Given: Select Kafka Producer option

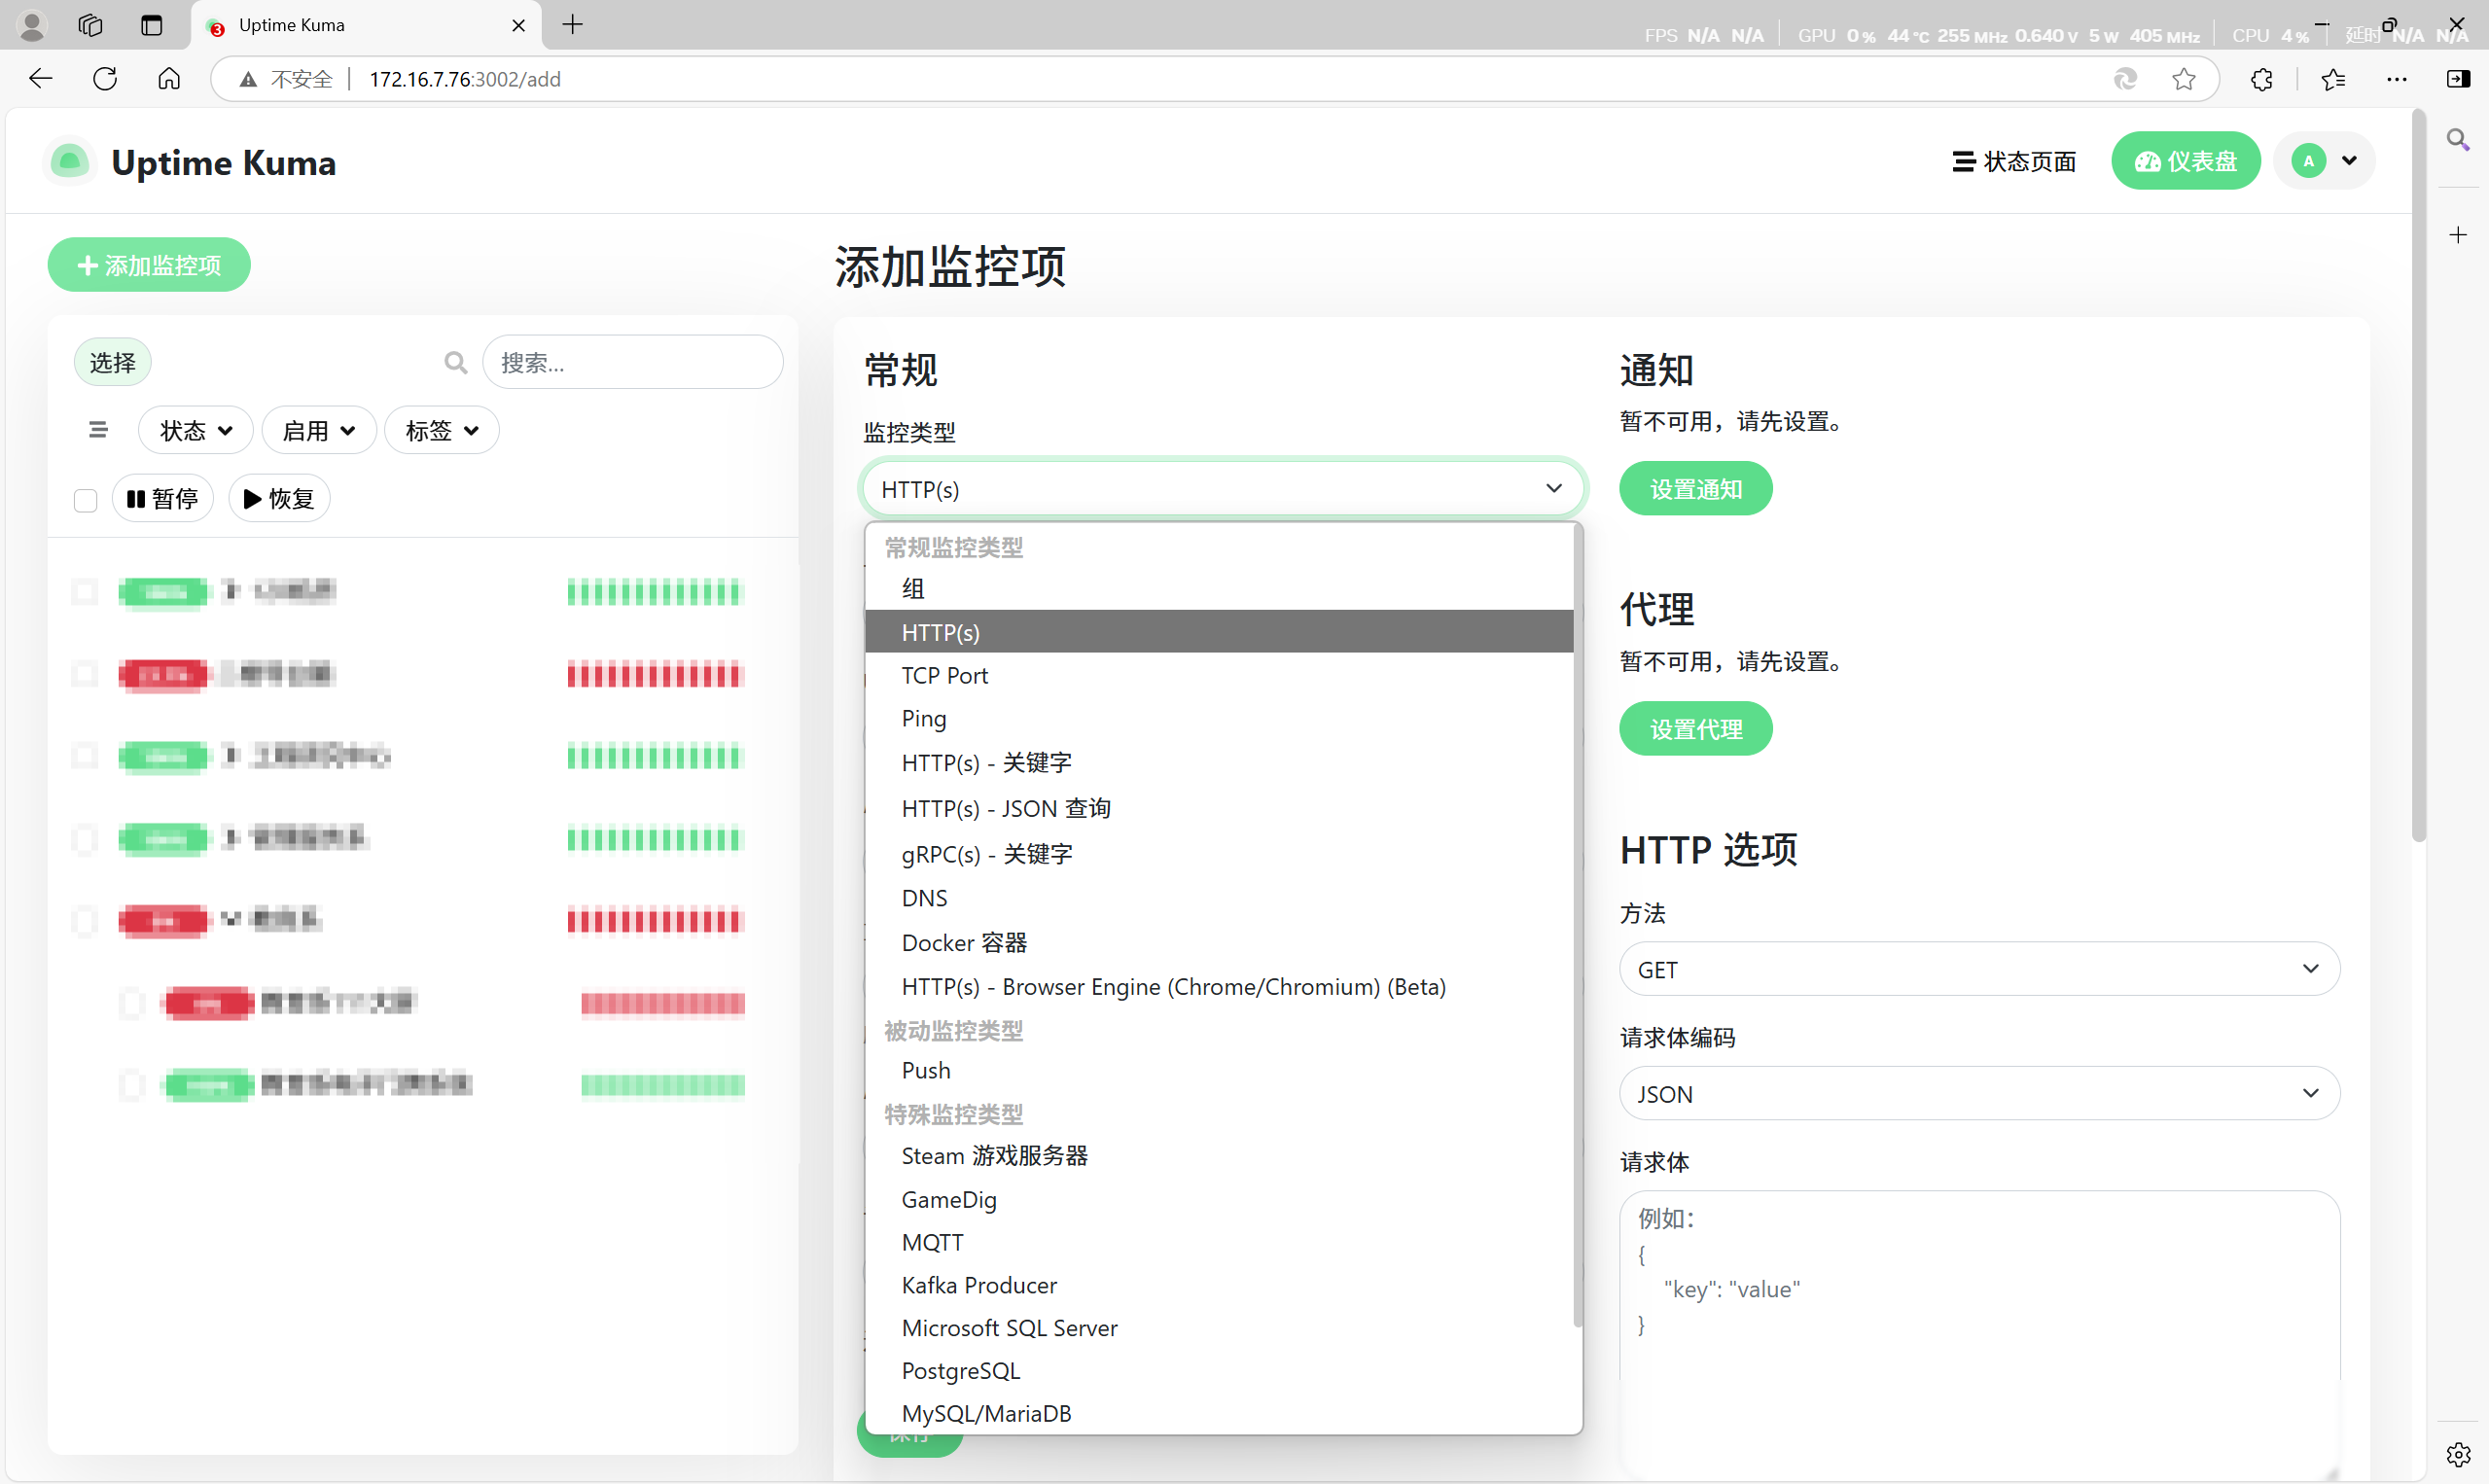Looking at the screenshot, I should pyautogui.click(x=1219, y=1285).
